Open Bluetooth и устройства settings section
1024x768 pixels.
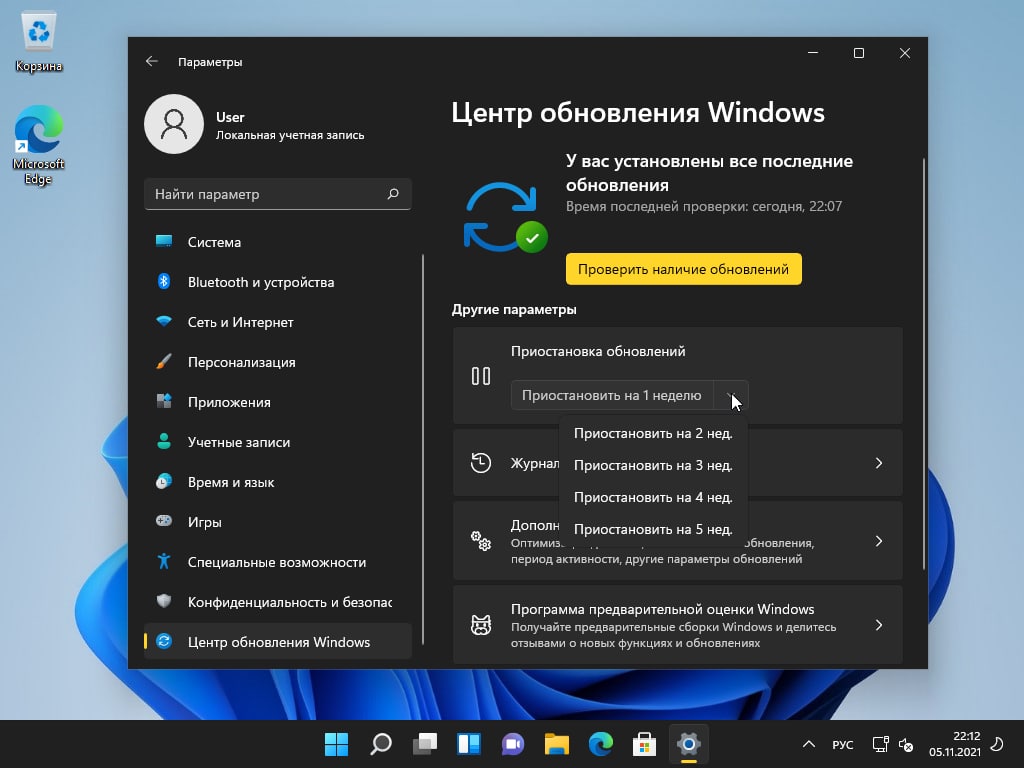(260, 282)
